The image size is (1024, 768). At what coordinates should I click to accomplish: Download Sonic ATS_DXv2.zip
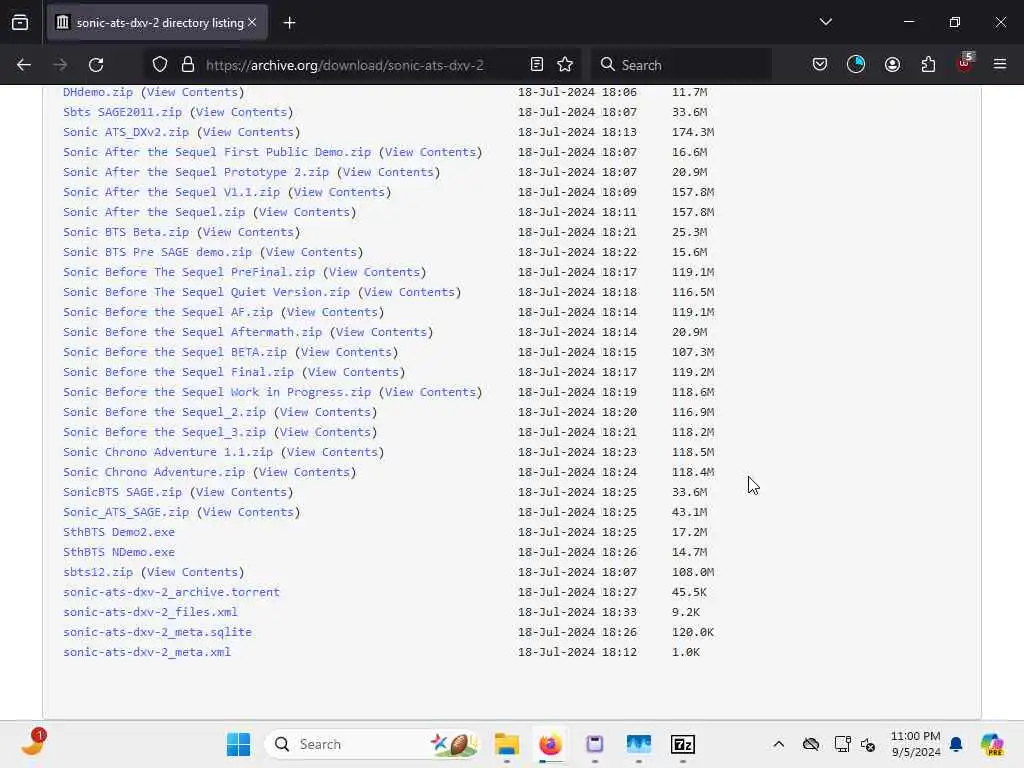(125, 132)
